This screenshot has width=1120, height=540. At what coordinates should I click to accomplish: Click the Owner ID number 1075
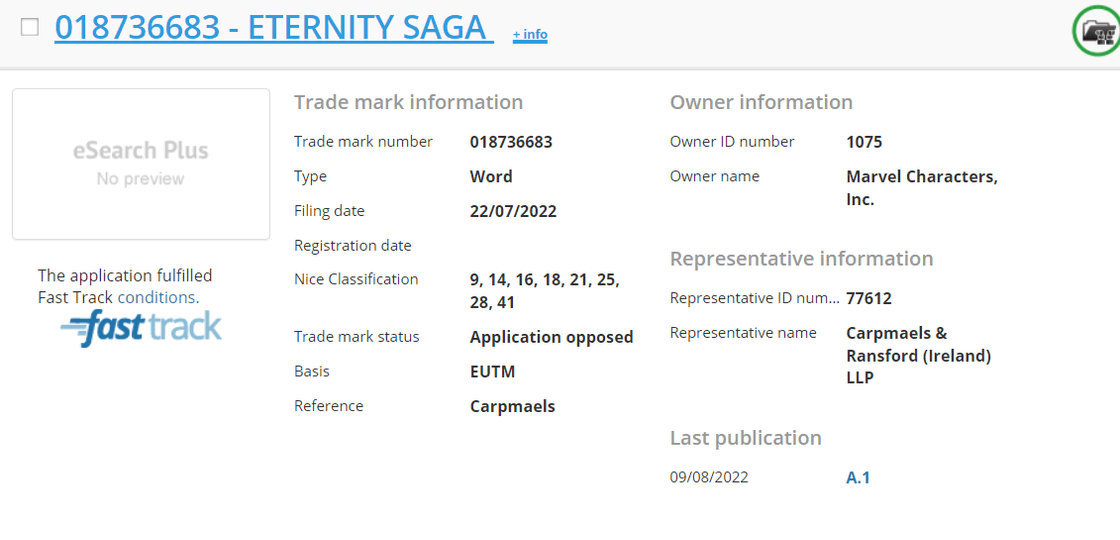pos(864,142)
